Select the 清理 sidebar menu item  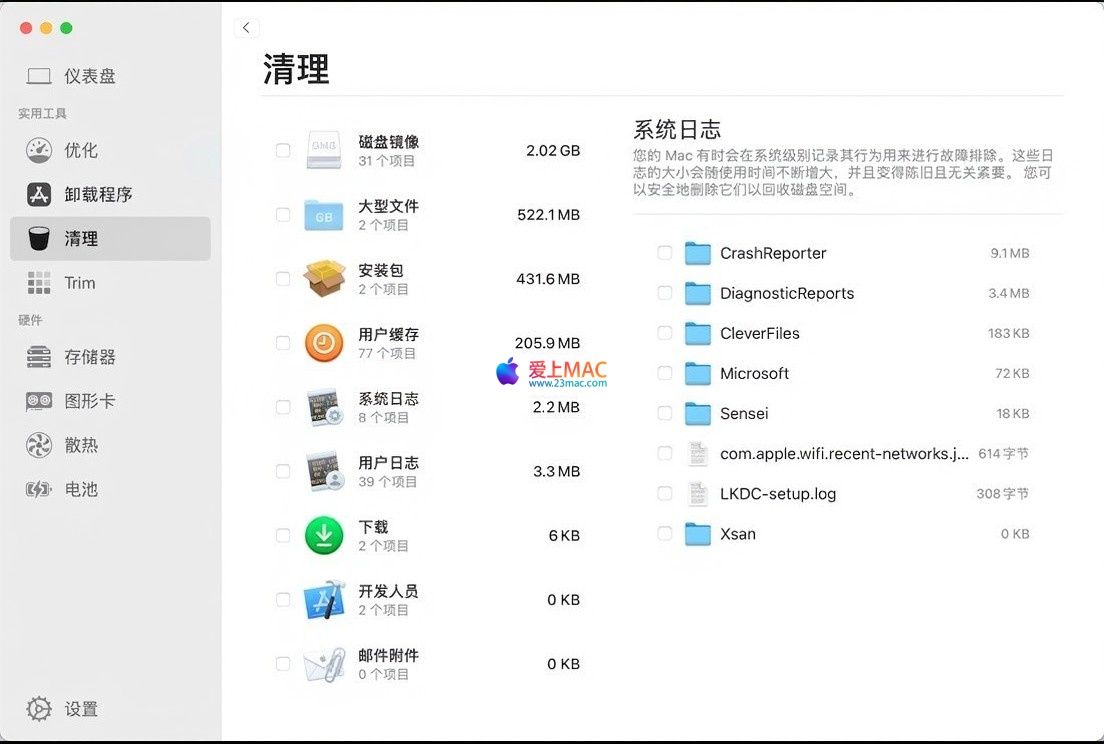point(110,239)
